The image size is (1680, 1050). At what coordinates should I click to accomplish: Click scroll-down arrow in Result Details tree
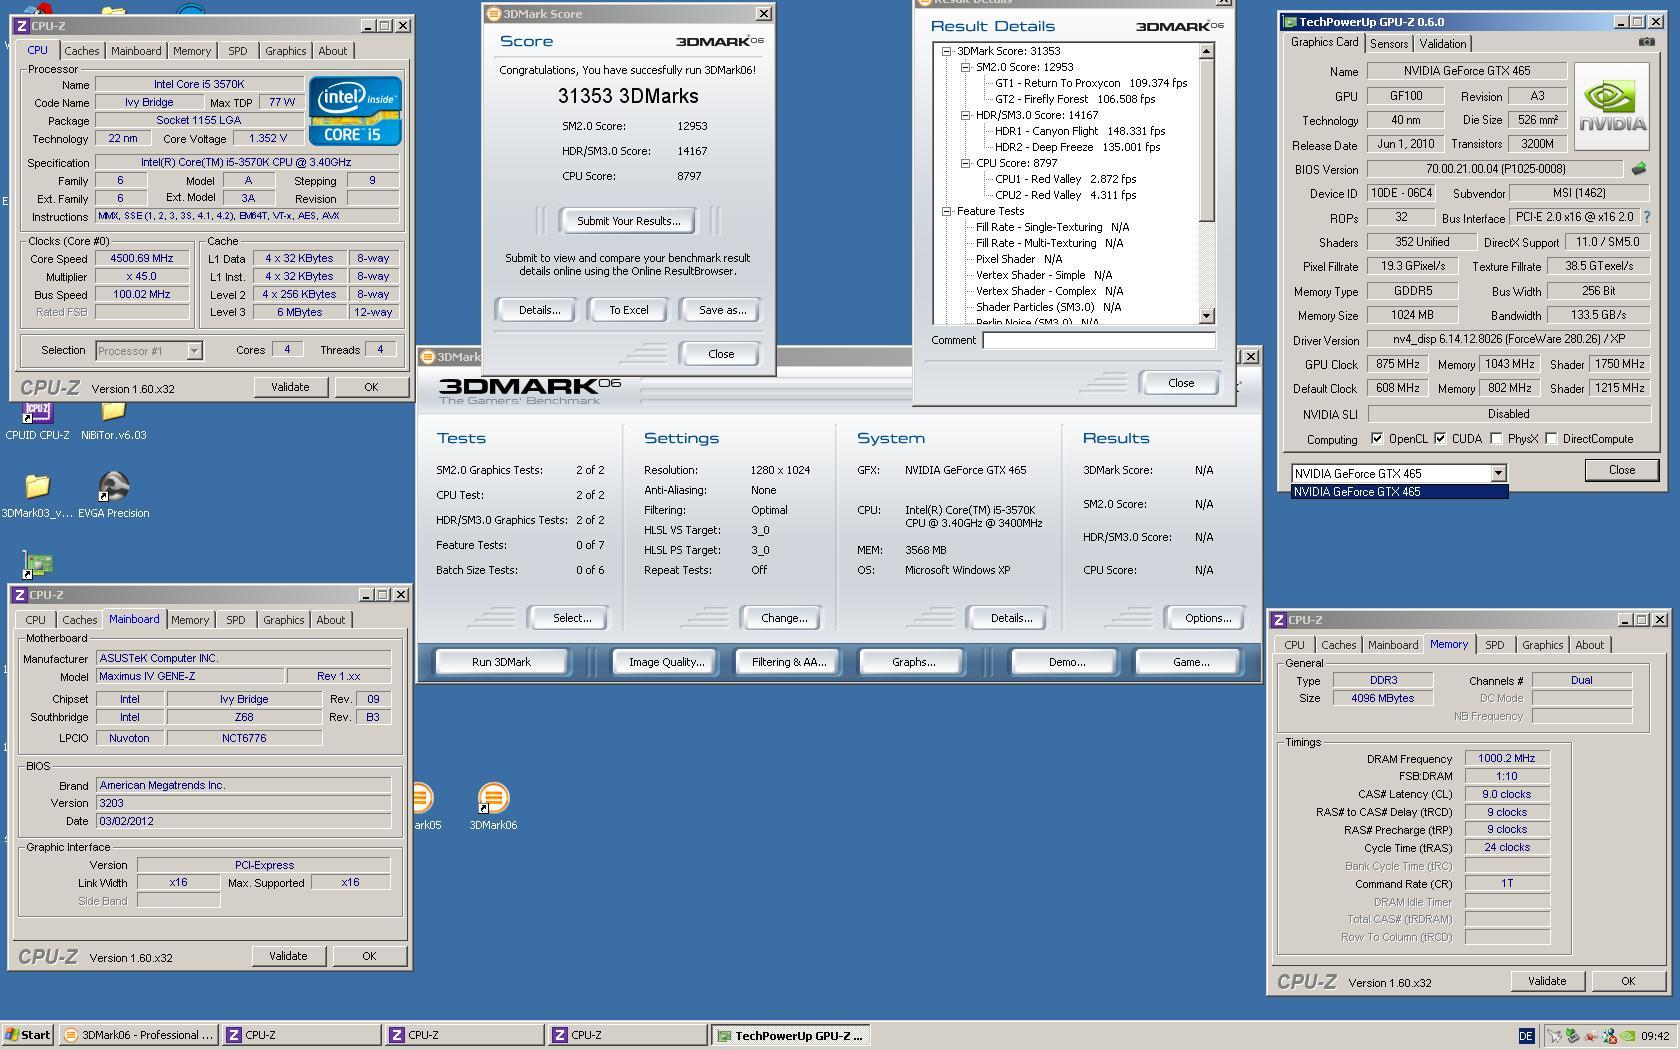pos(1206,316)
